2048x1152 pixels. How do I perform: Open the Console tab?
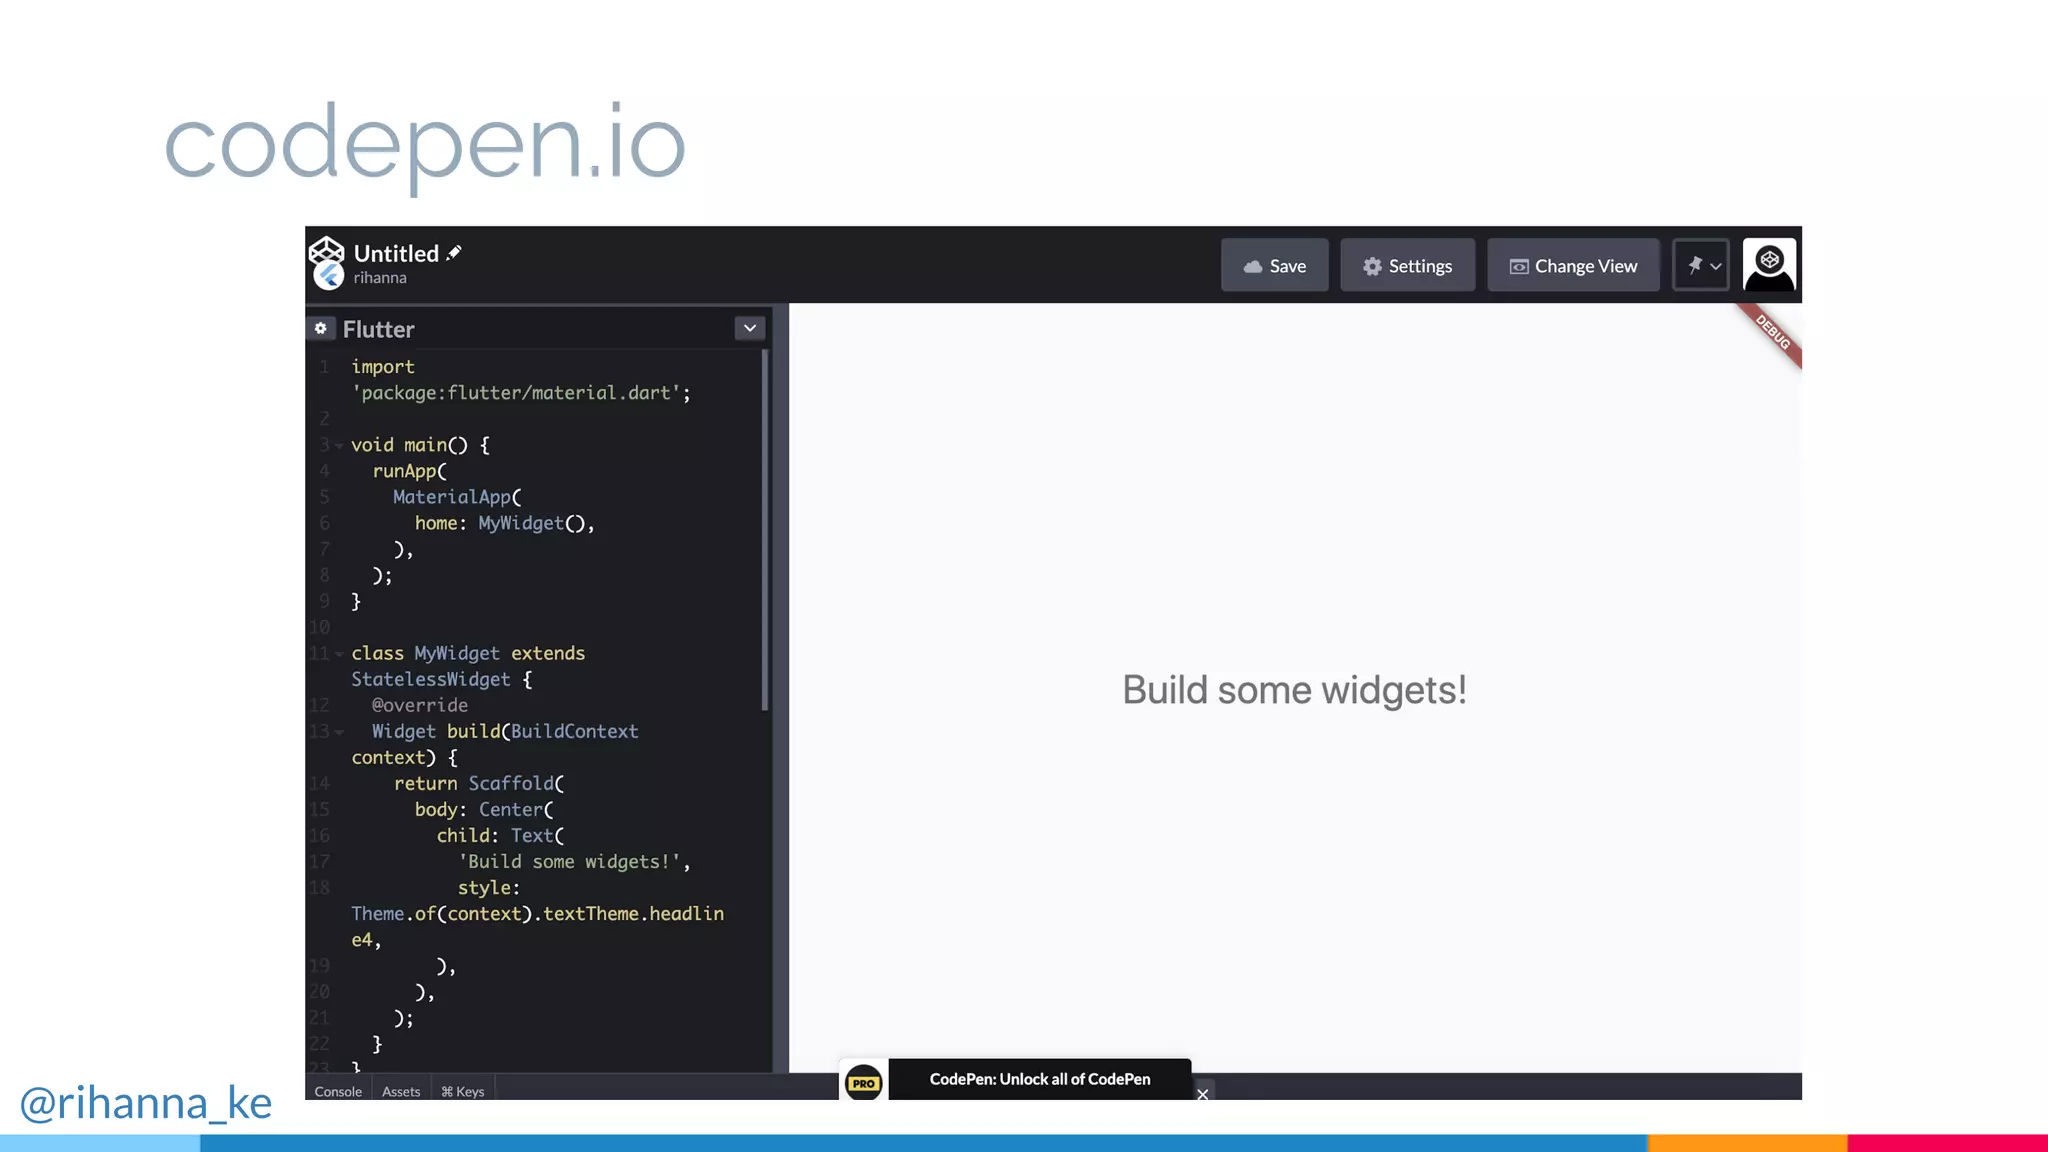click(338, 1091)
